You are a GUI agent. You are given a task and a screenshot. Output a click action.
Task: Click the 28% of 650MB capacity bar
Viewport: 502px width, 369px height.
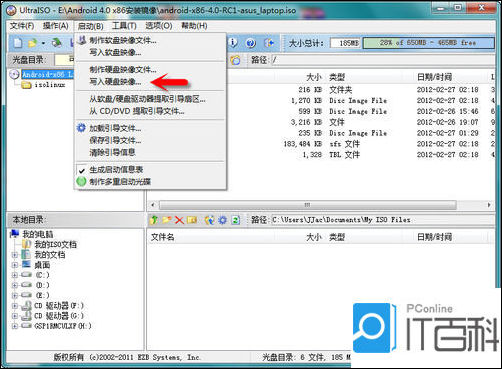click(428, 43)
